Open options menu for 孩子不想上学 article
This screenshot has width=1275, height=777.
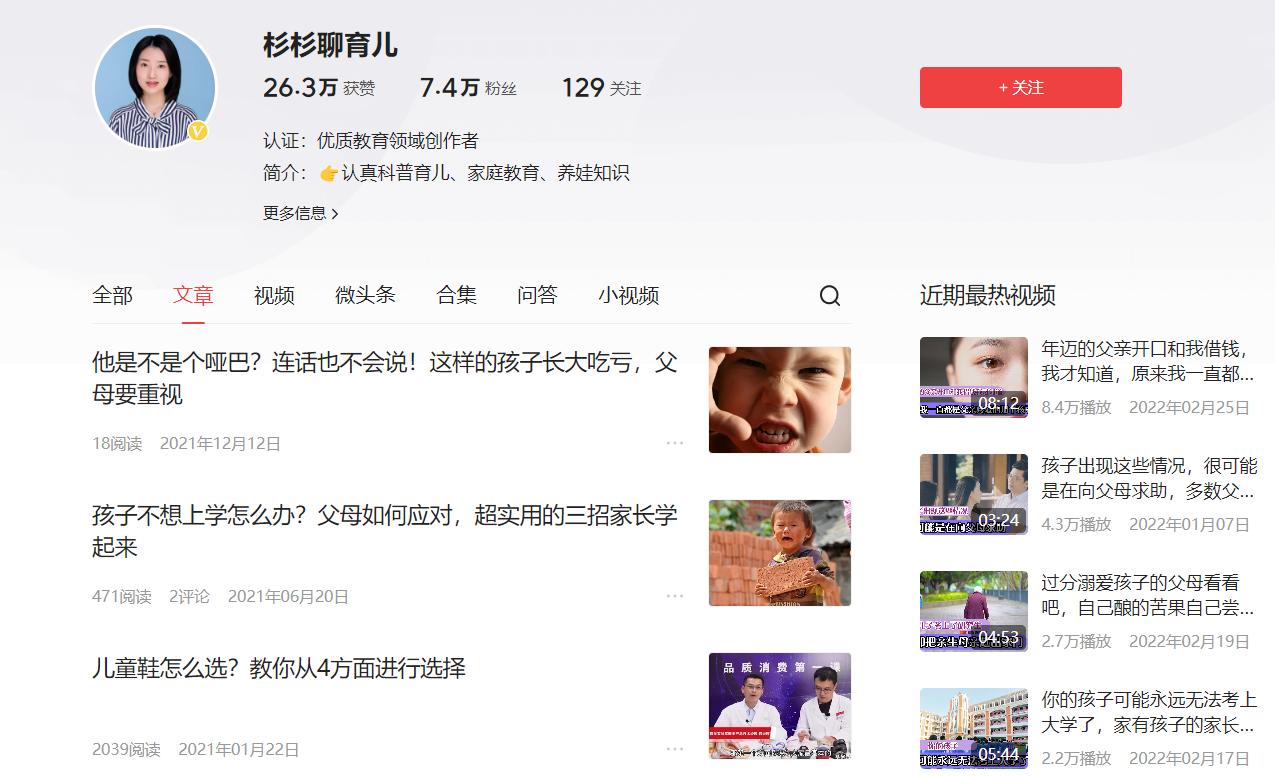(x=675, y=596)
